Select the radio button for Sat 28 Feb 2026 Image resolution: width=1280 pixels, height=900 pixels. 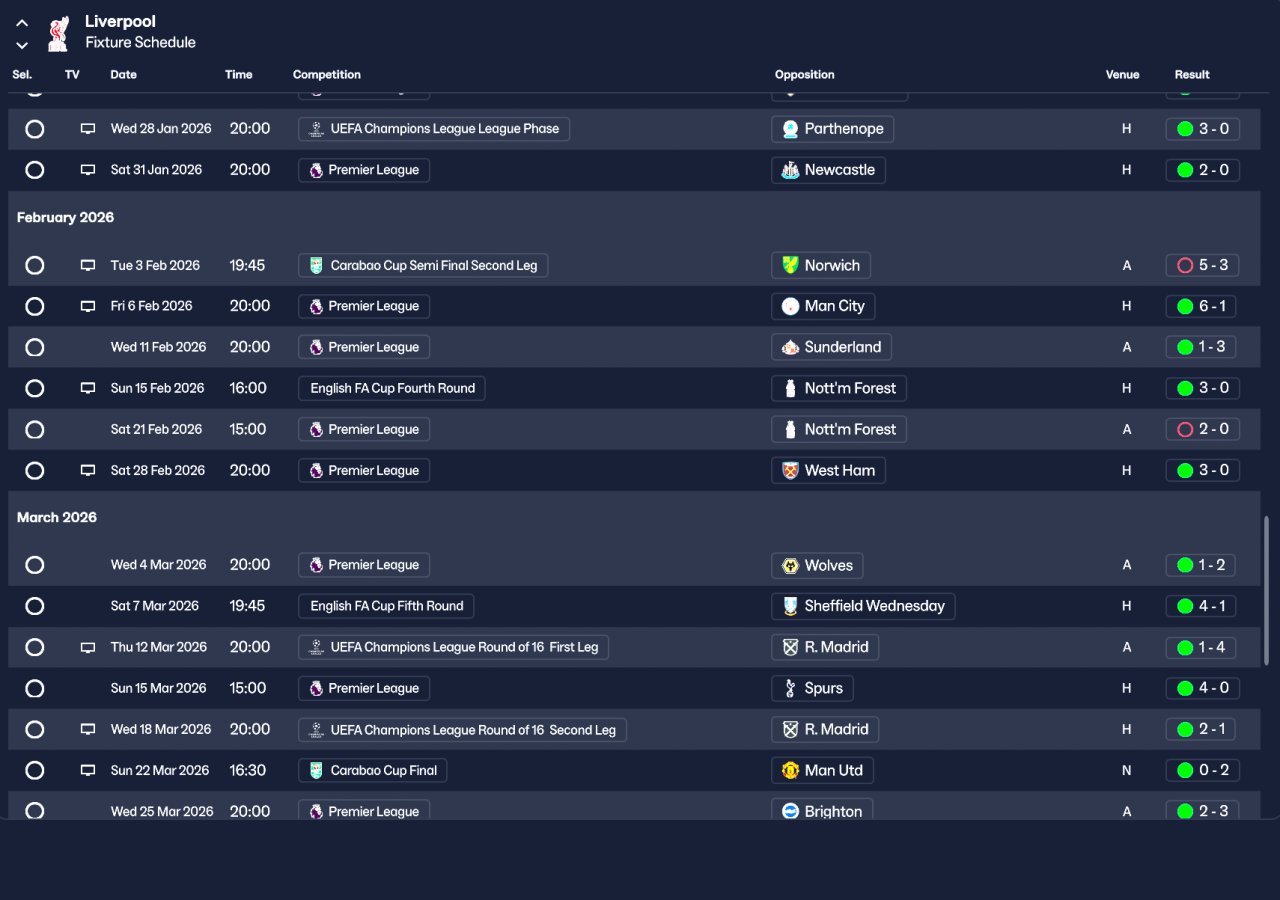(x=35, y=470)
